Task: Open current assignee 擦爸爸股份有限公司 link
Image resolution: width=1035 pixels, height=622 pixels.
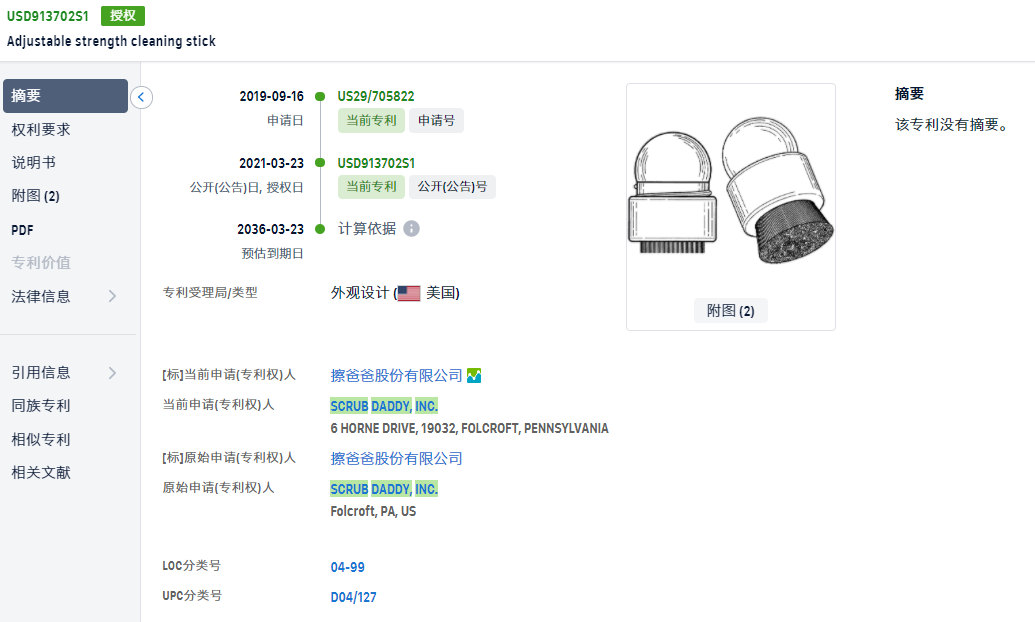Action: [396, 376]
